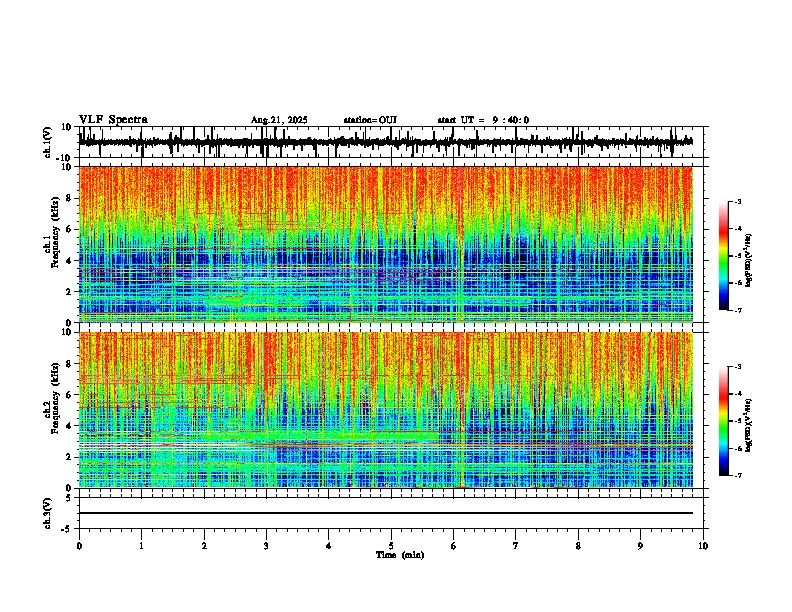Click the flat ch.3 voltage trace line
Viewport: 792px width, 612px height.
click(386, 513)
